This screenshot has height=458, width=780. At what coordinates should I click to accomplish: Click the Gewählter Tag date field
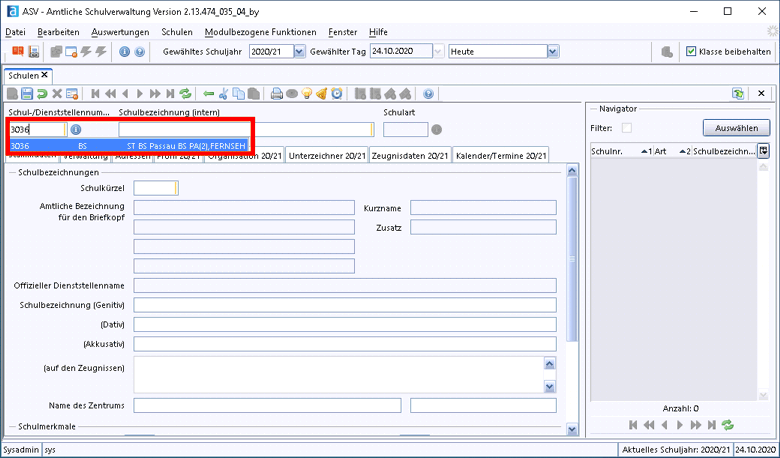(401, 51)
